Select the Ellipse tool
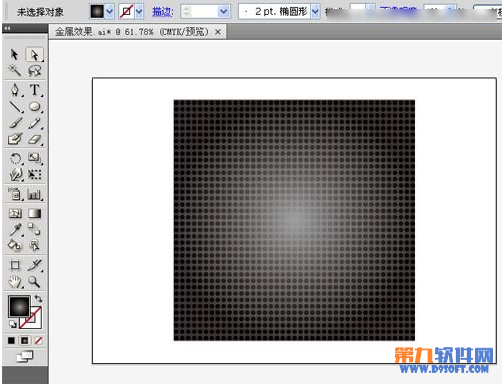 click(35, 107)
